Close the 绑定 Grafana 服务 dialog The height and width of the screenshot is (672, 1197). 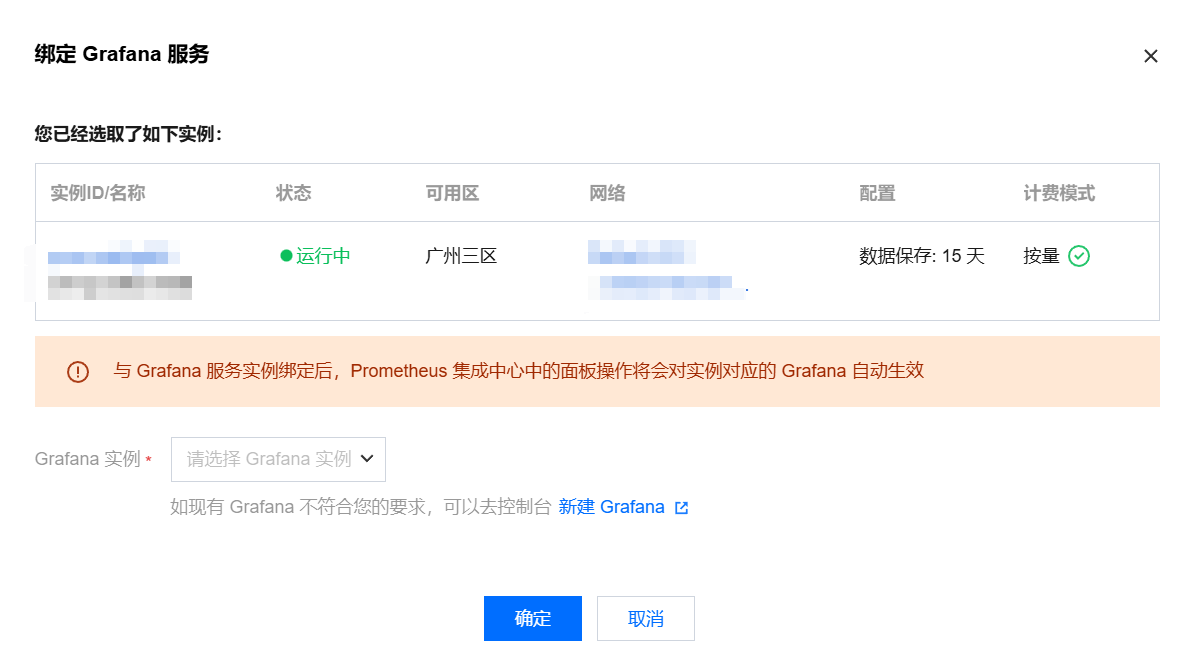pos(1150,56)
